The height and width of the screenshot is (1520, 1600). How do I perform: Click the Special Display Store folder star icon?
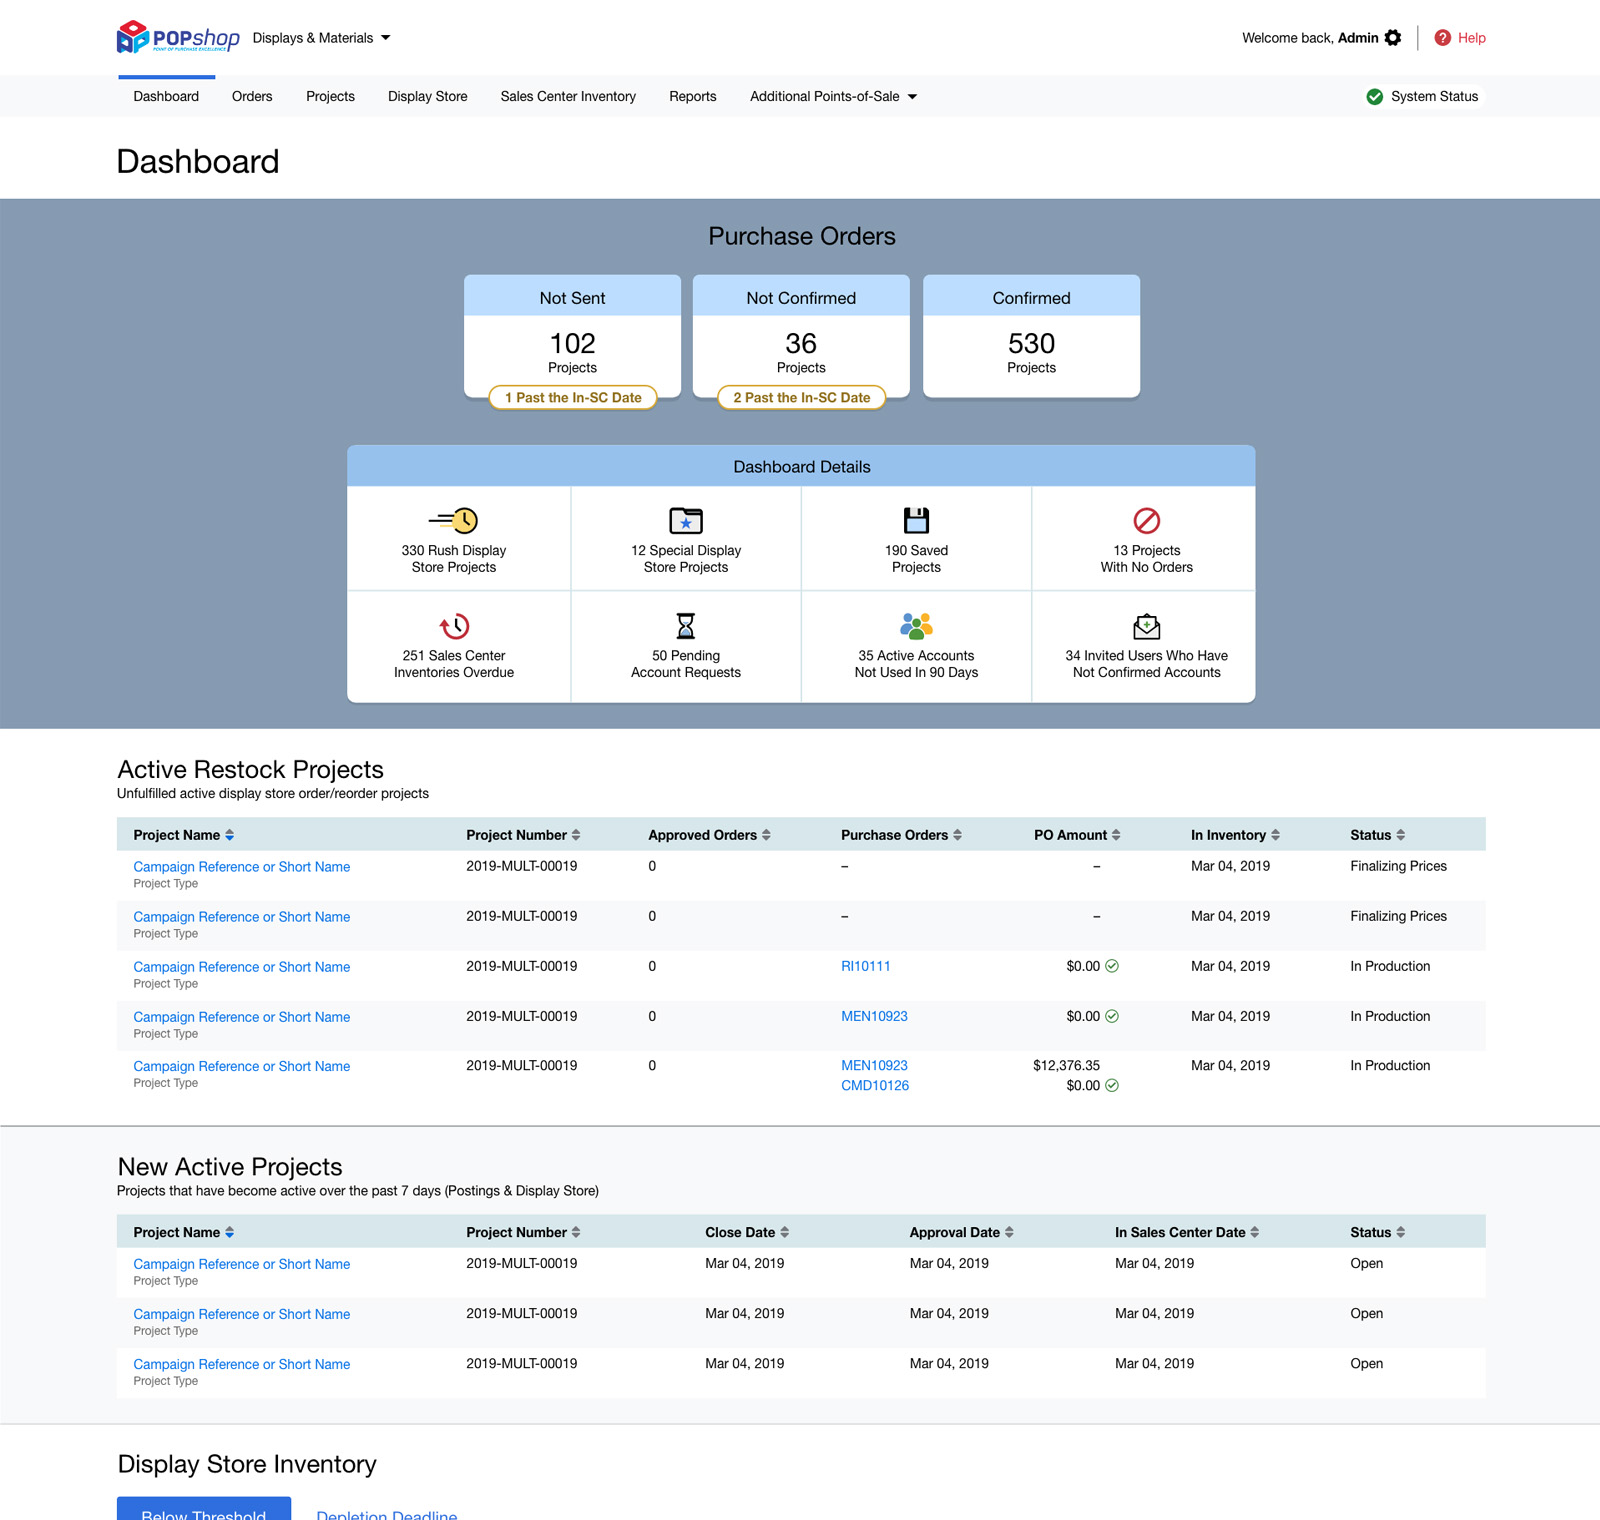686,520
